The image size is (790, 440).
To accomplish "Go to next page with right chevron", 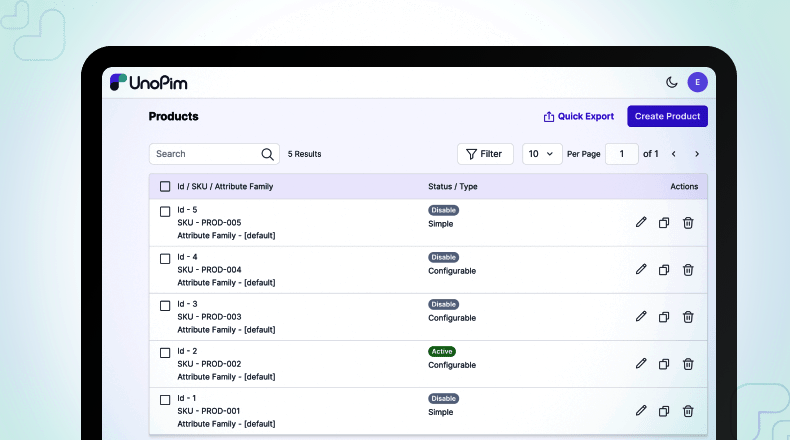I will pyautogui.click(x=697, y=154).
